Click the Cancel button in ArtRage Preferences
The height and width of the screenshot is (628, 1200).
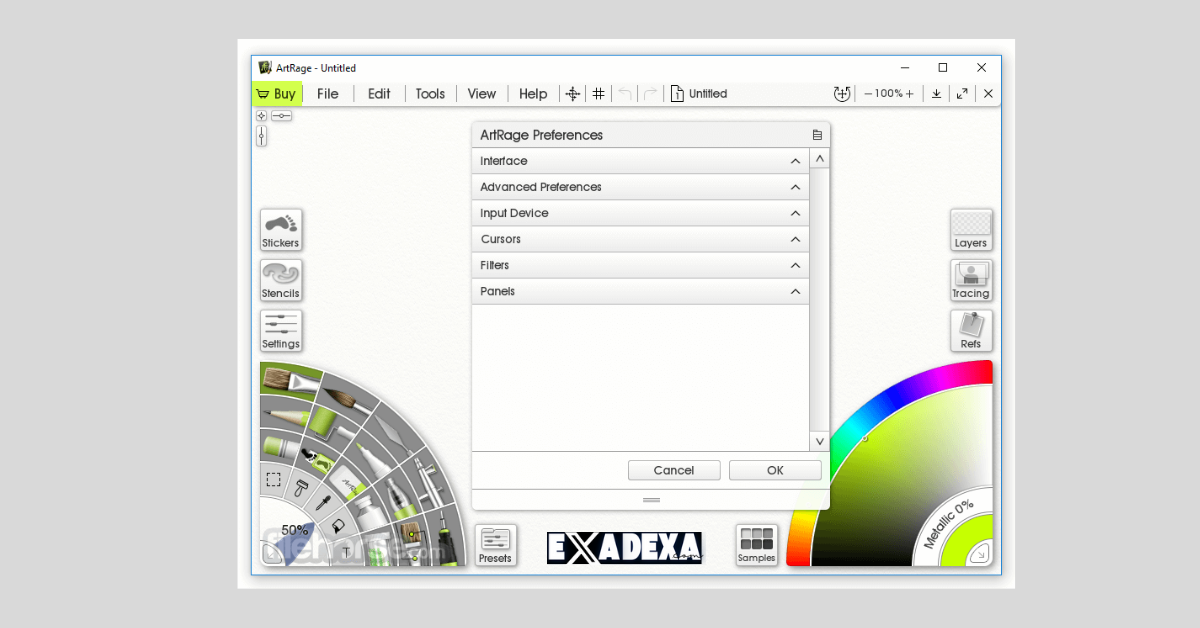click(673, 470)
